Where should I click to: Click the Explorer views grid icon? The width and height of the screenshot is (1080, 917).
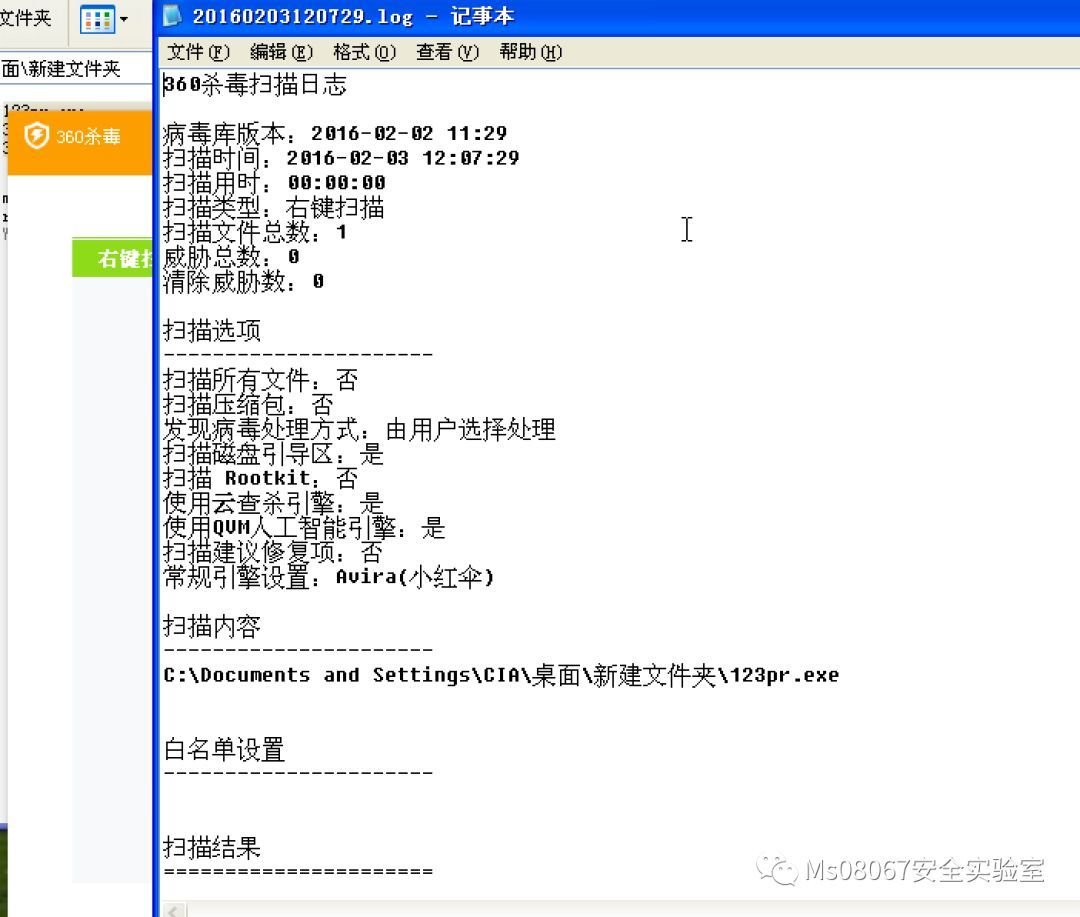coord(97,19)
